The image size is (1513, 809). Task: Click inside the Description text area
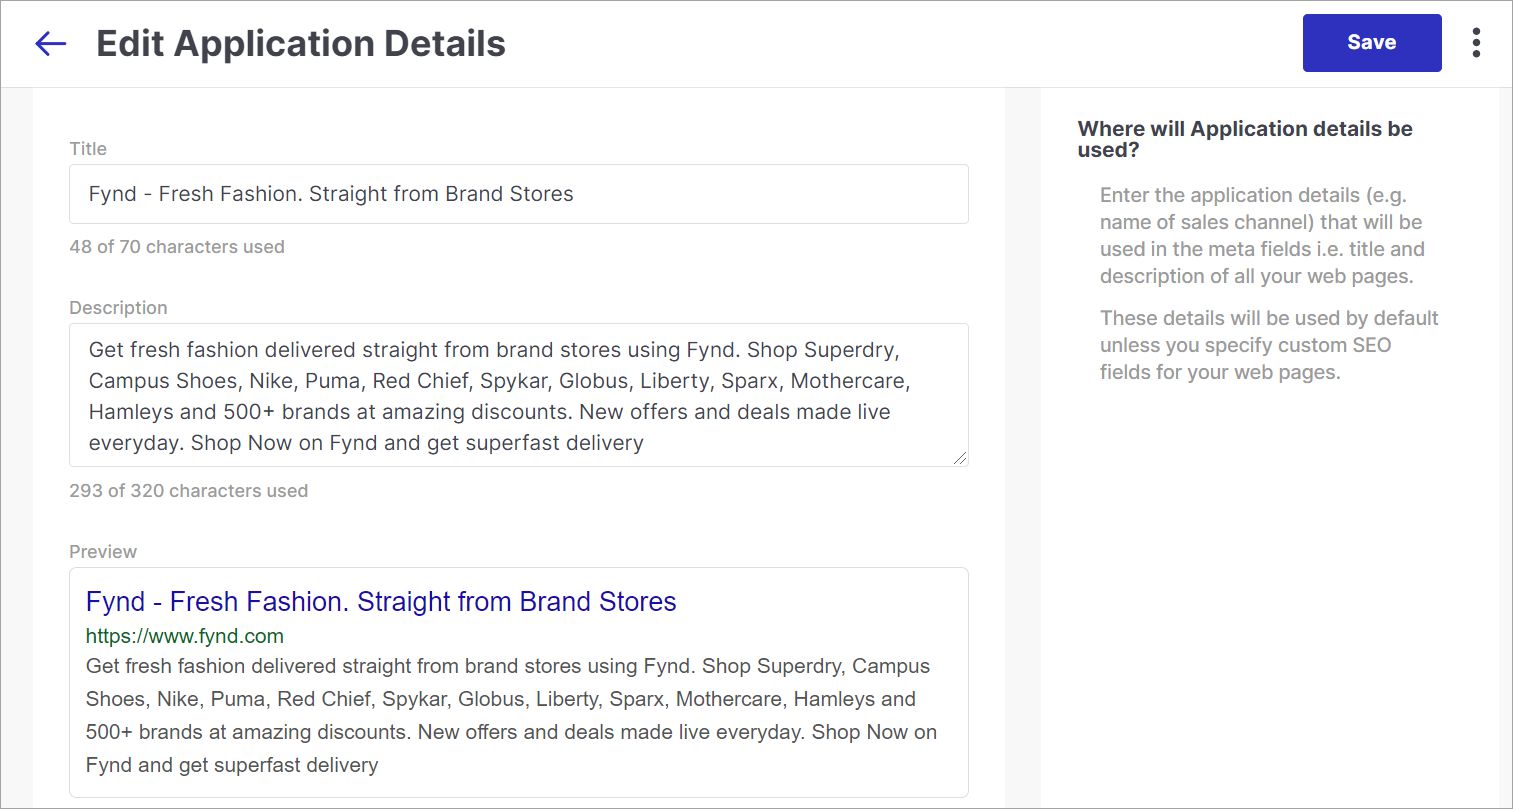(519, 395)
